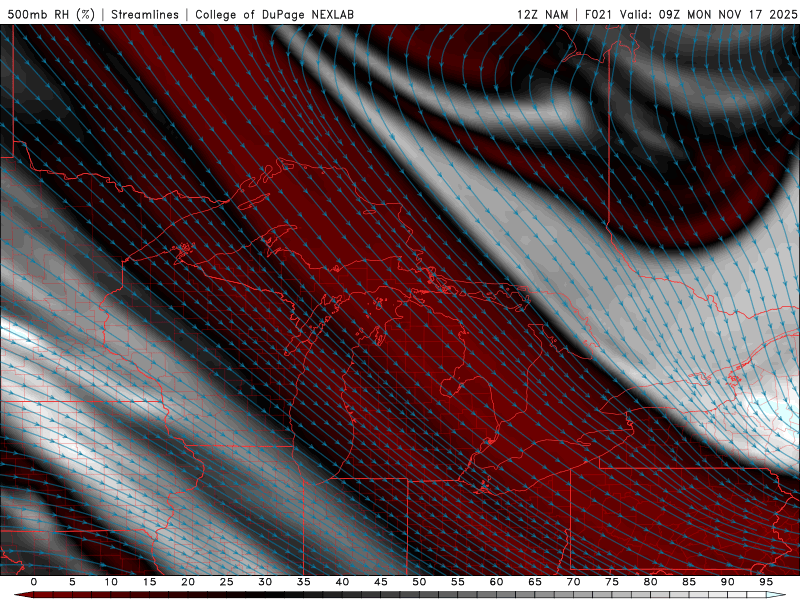Click 'College of DuPage NEXLAB' header text
This screenshot has width=800, height=600.
274,14
